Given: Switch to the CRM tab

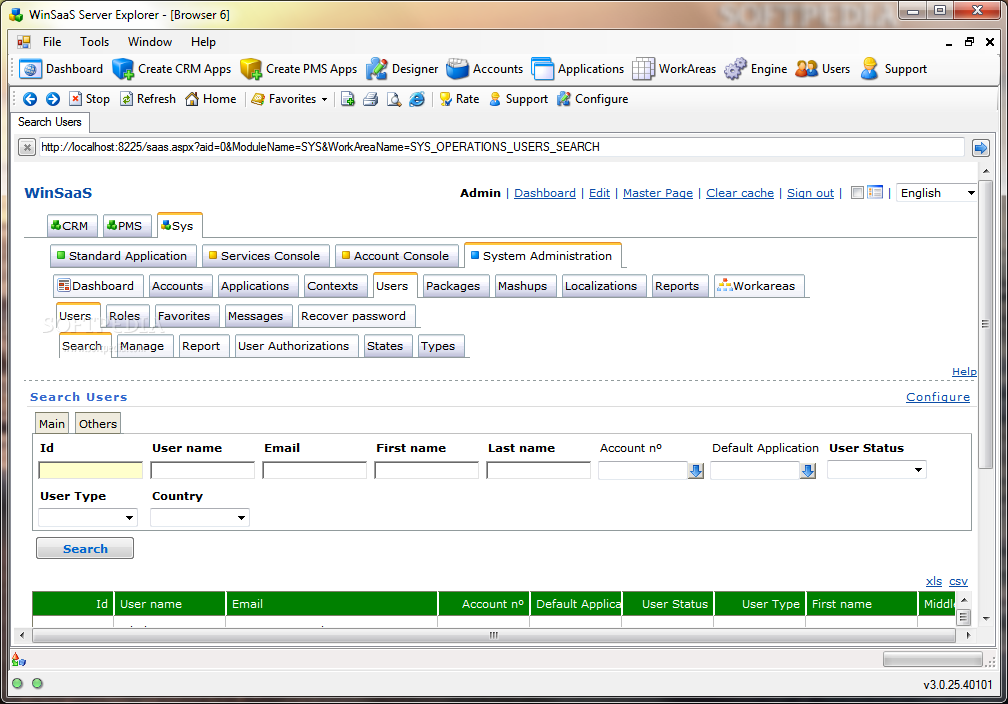Looking at the screenshot, I should [73, 226].
